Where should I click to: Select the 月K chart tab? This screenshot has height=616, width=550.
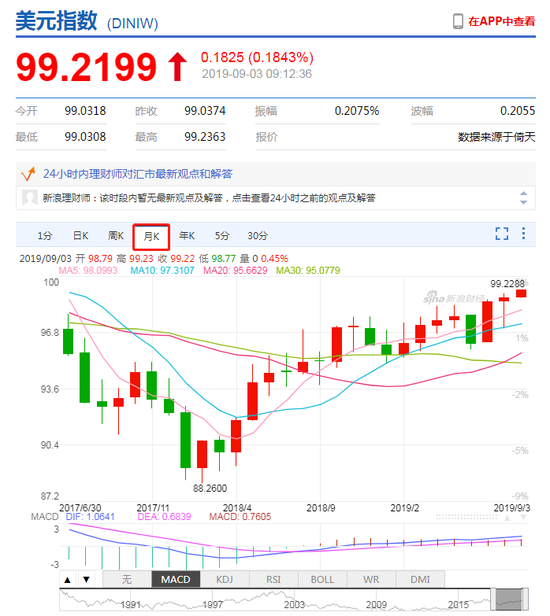151,236
